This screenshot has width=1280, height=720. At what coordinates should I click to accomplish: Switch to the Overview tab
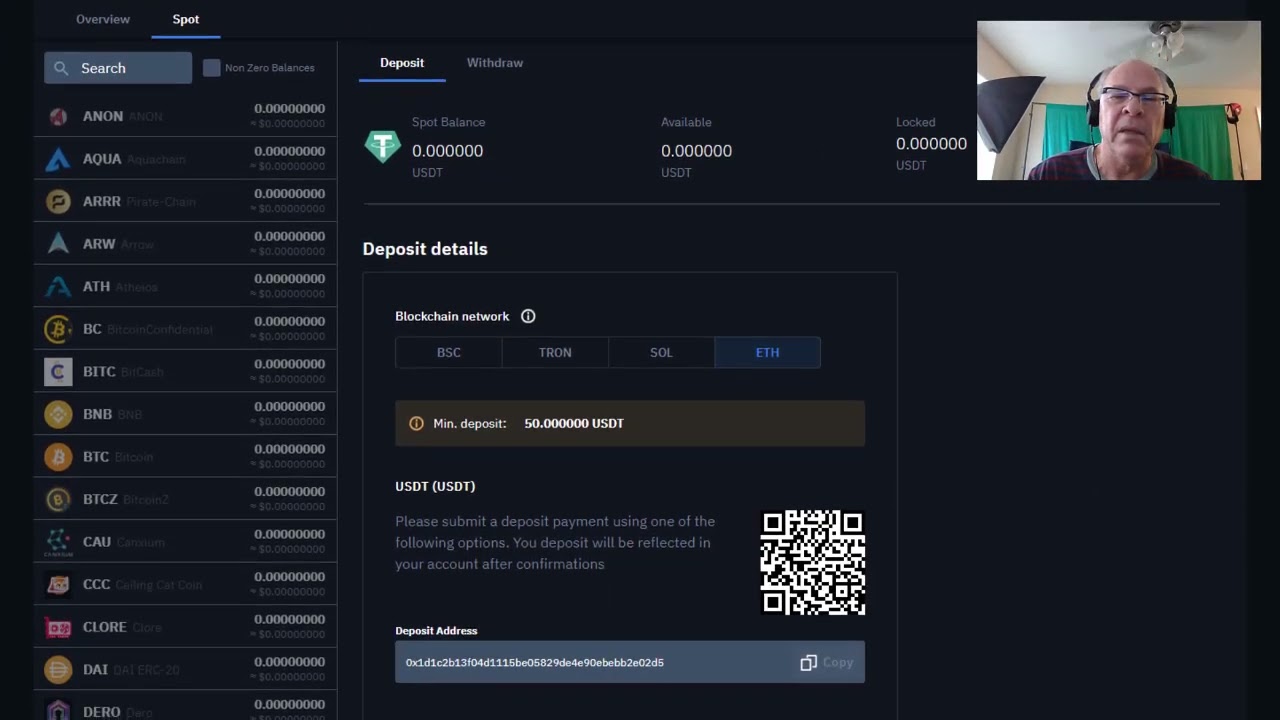[103, 19]
